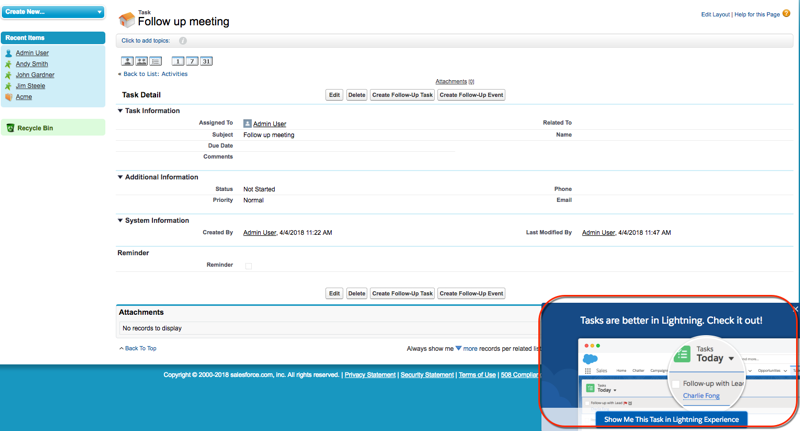Click the Follow up meeting subject value
This screenshot has height=431, width=800.
point(269,135)
